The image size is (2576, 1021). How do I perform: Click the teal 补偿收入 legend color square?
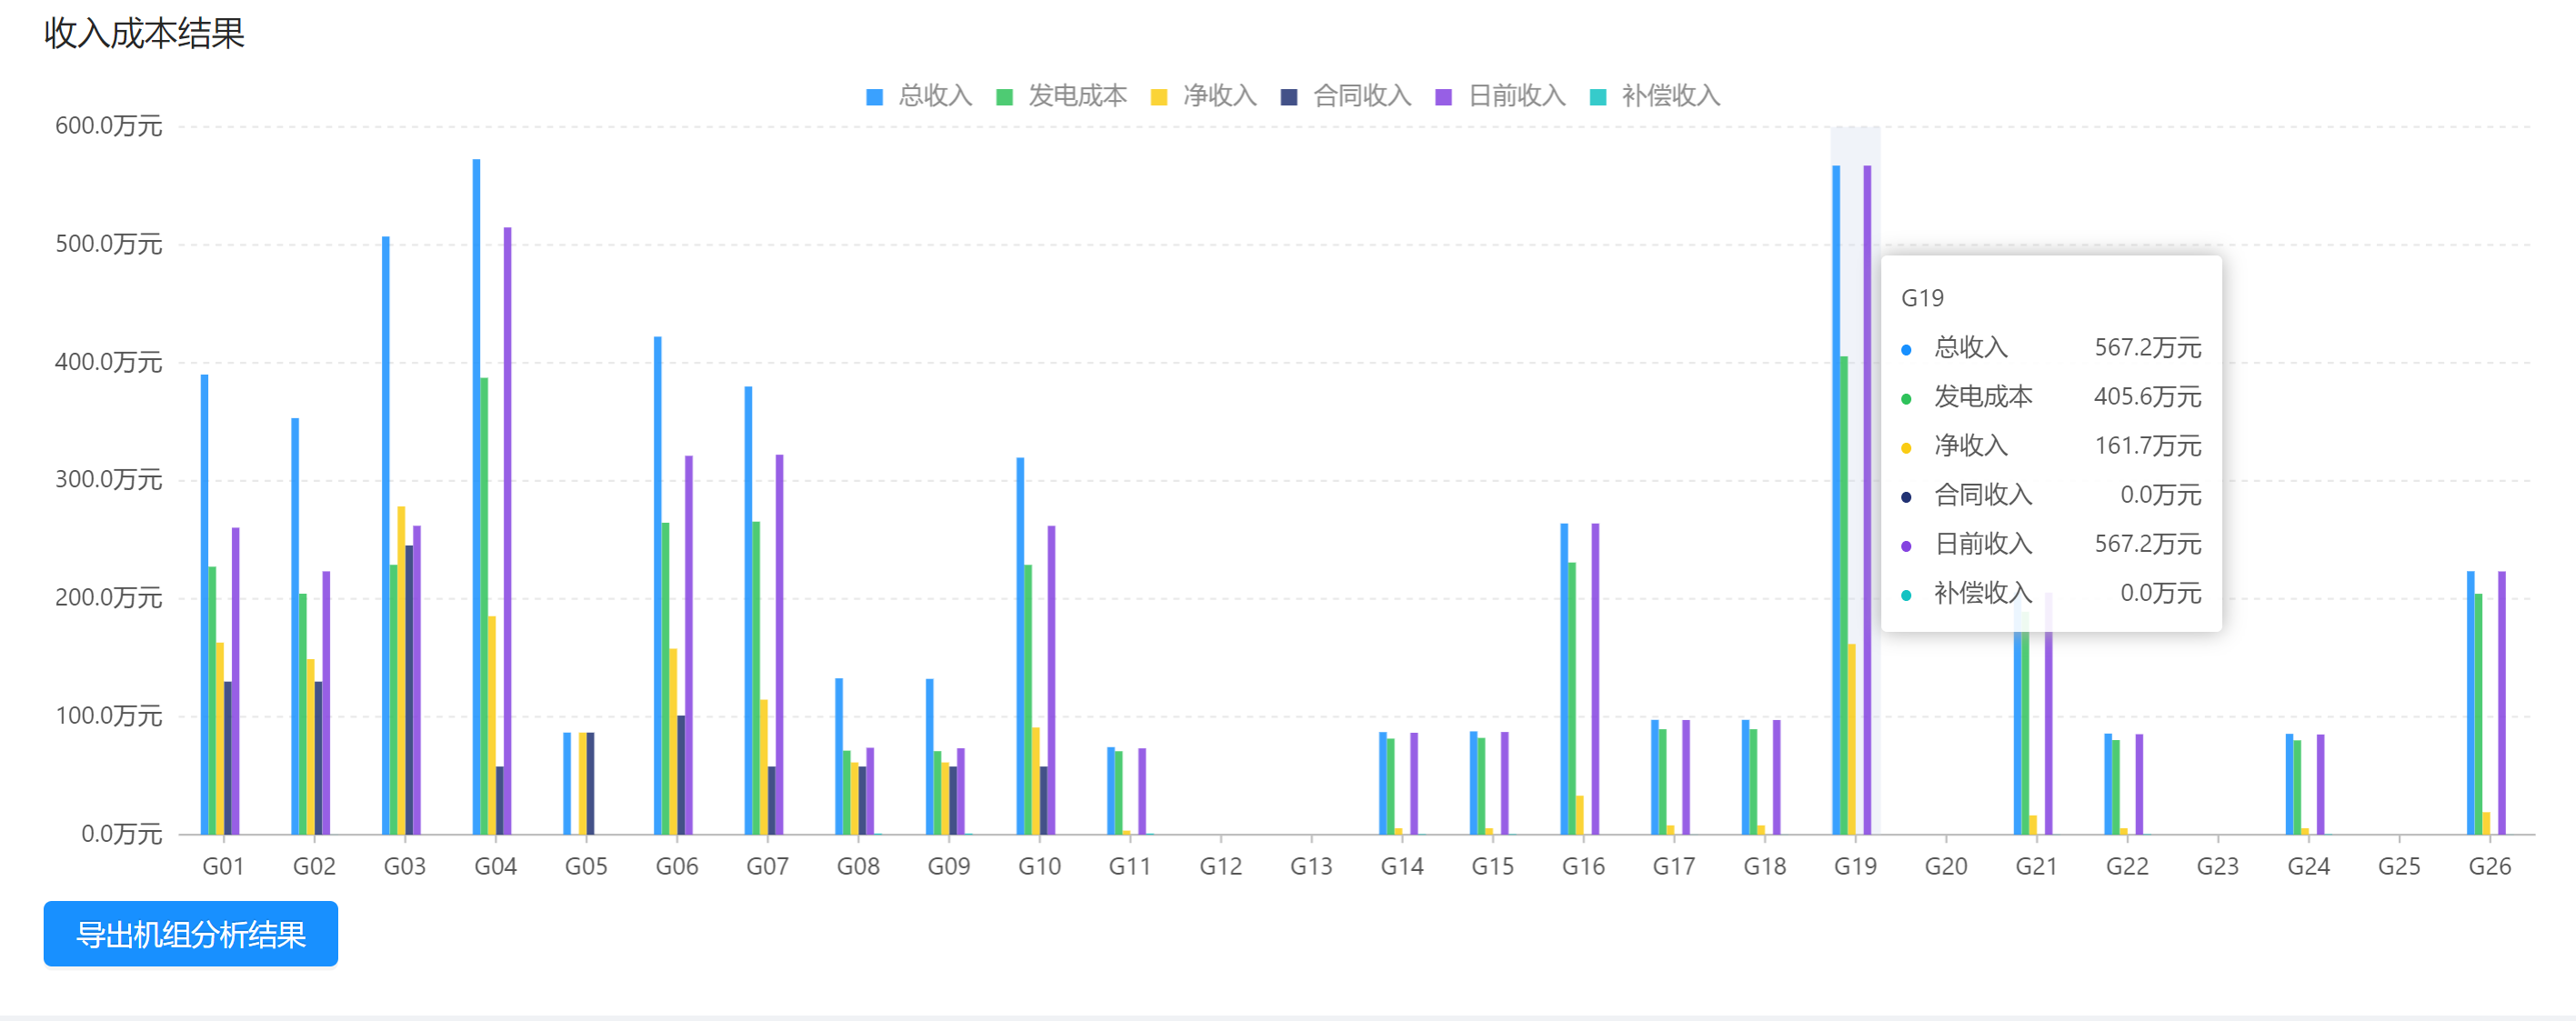point(1598,97)
